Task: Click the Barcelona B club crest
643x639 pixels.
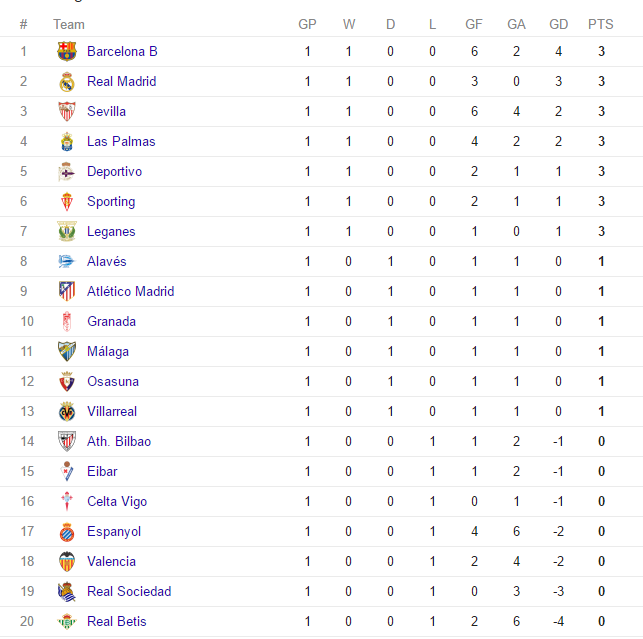Action: point(67,51)
